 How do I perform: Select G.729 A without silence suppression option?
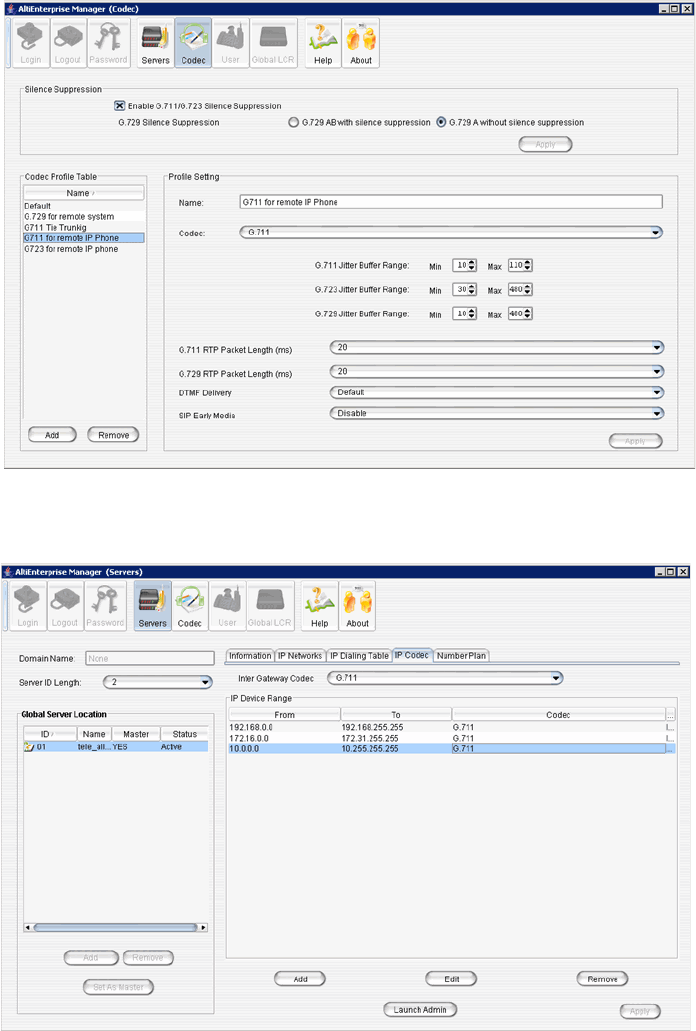tap(441, 123)
